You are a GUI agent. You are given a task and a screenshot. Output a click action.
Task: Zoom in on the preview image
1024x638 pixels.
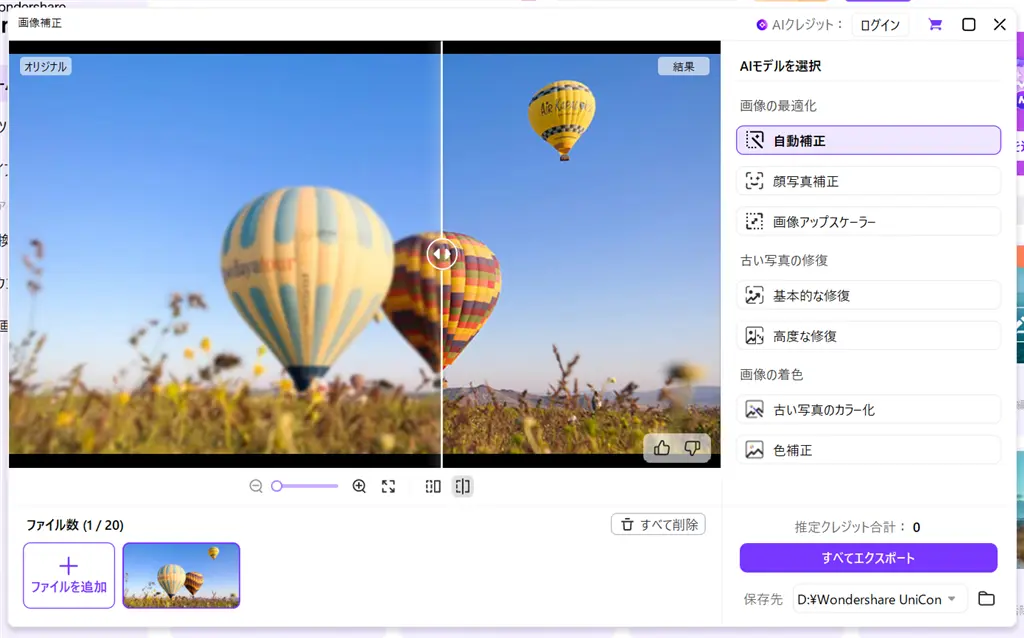(359, 486)
